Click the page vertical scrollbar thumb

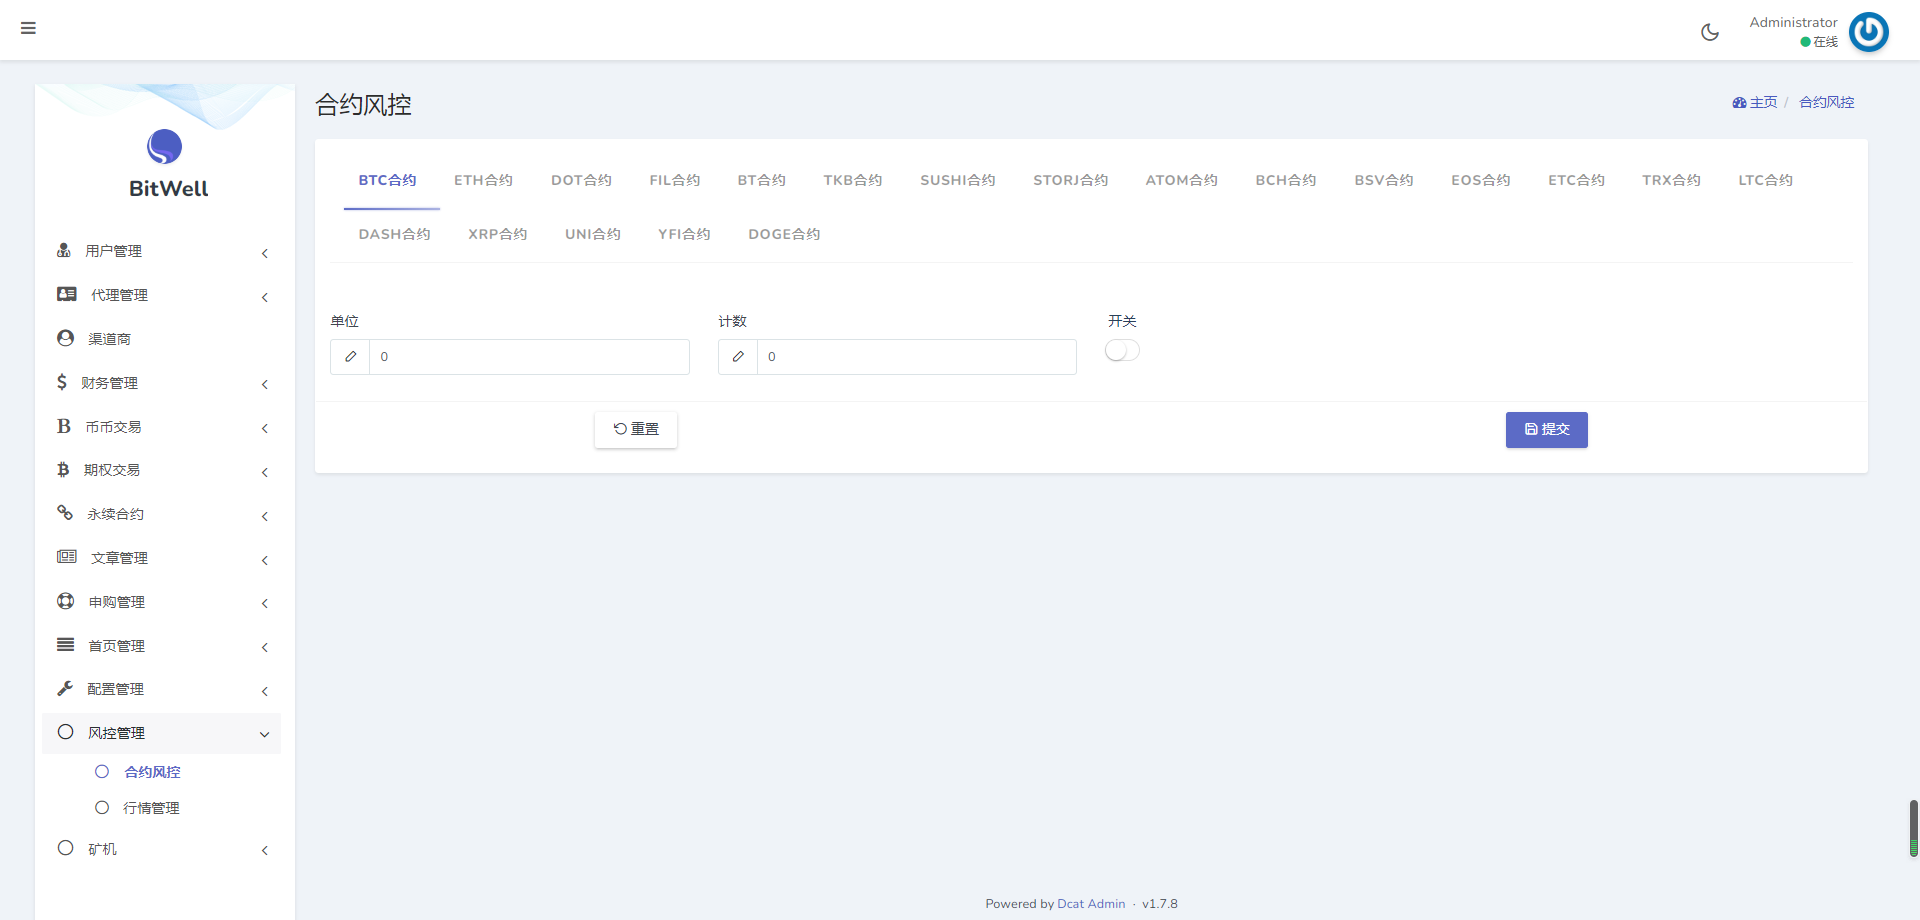coord(1914,828)
